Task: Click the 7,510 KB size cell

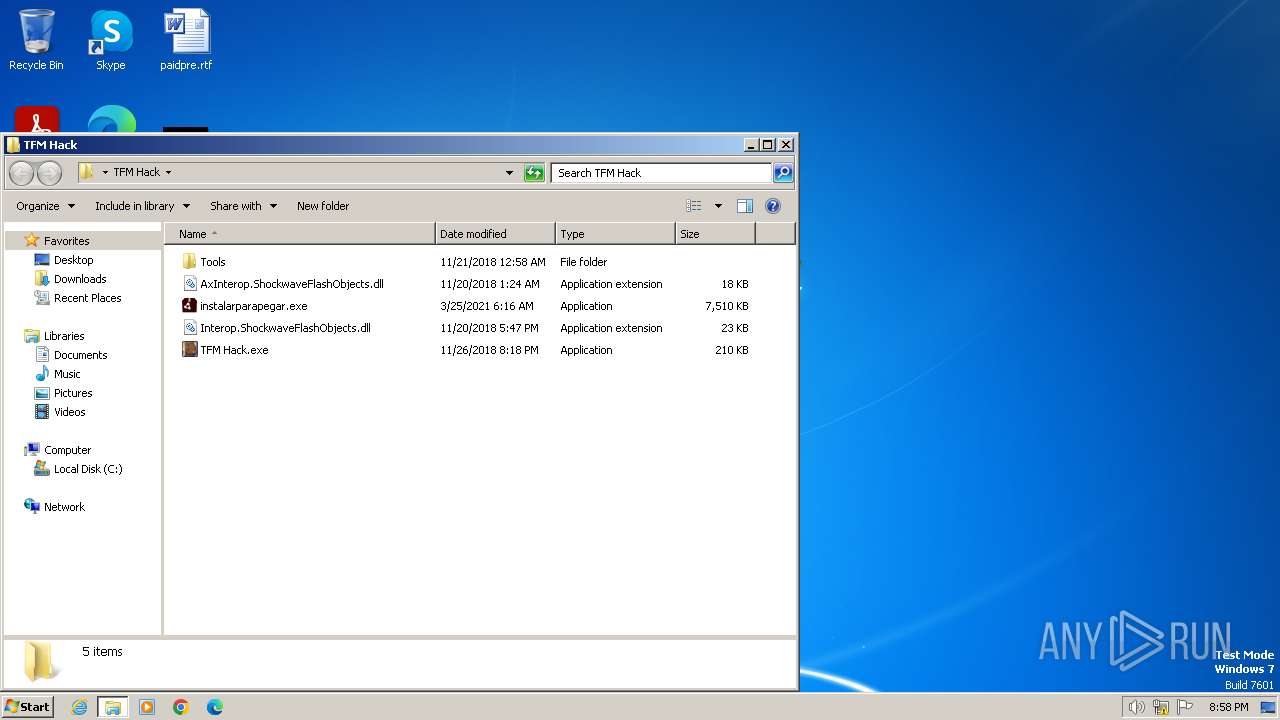Action: pyautogui.click(x=726, y=306)
